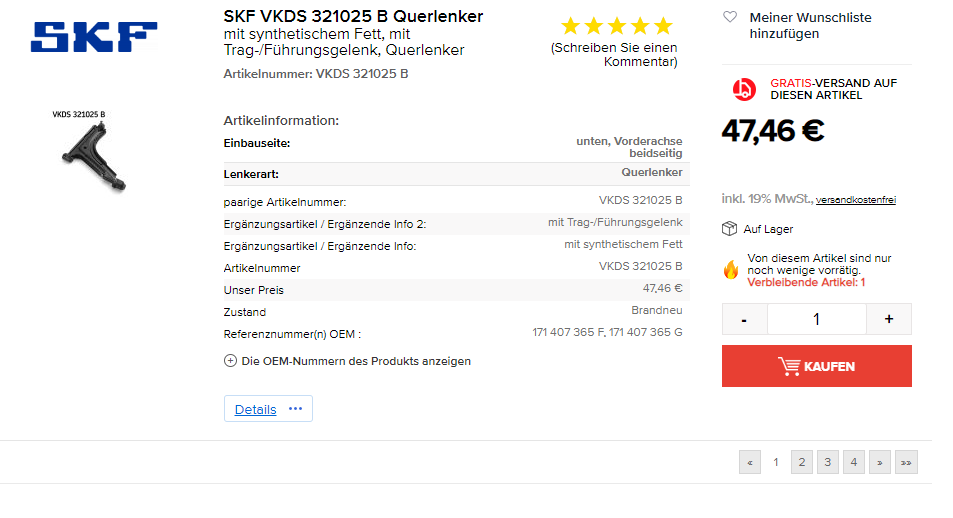Image resolution: width=953 pixels, height=518 pixels.
Task: Go to the previous page arrow
Action: point(749,462)
